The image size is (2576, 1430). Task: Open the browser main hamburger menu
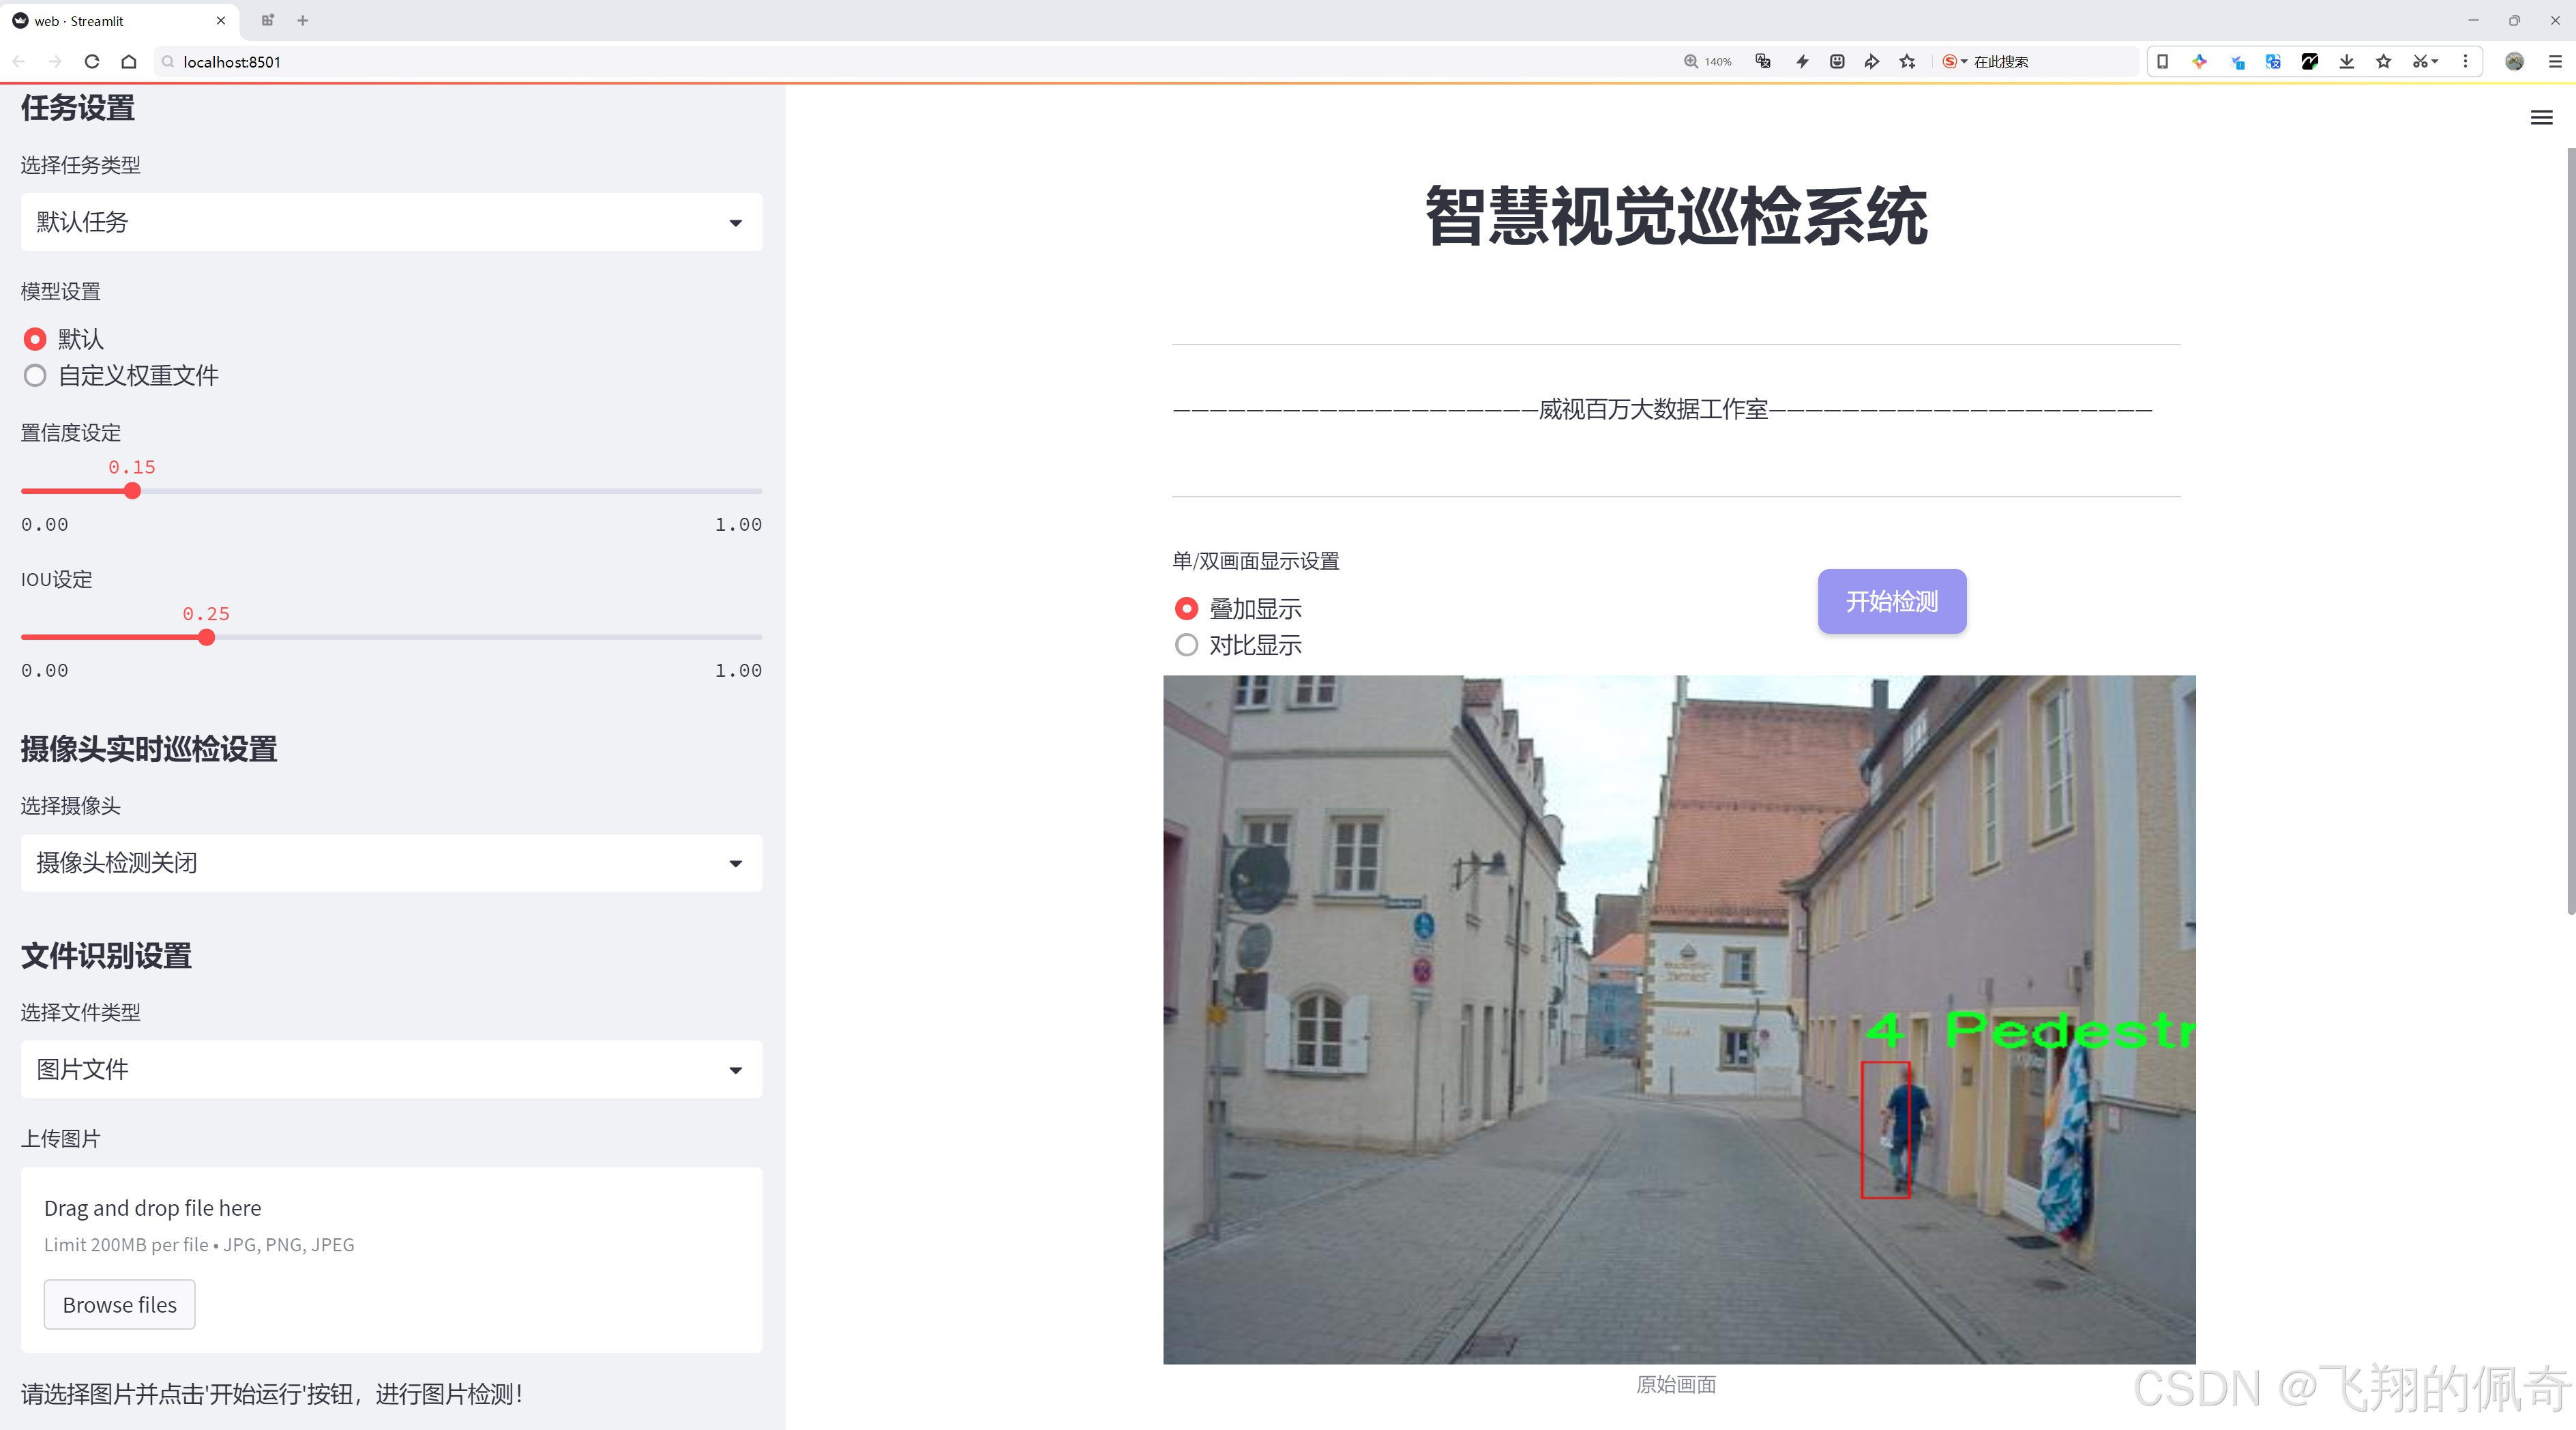tap(2555, 62)
